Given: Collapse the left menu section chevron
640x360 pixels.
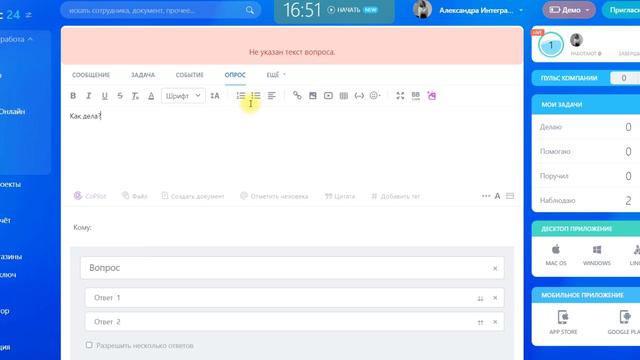Looking at the screenshot, I should (30, 39).
